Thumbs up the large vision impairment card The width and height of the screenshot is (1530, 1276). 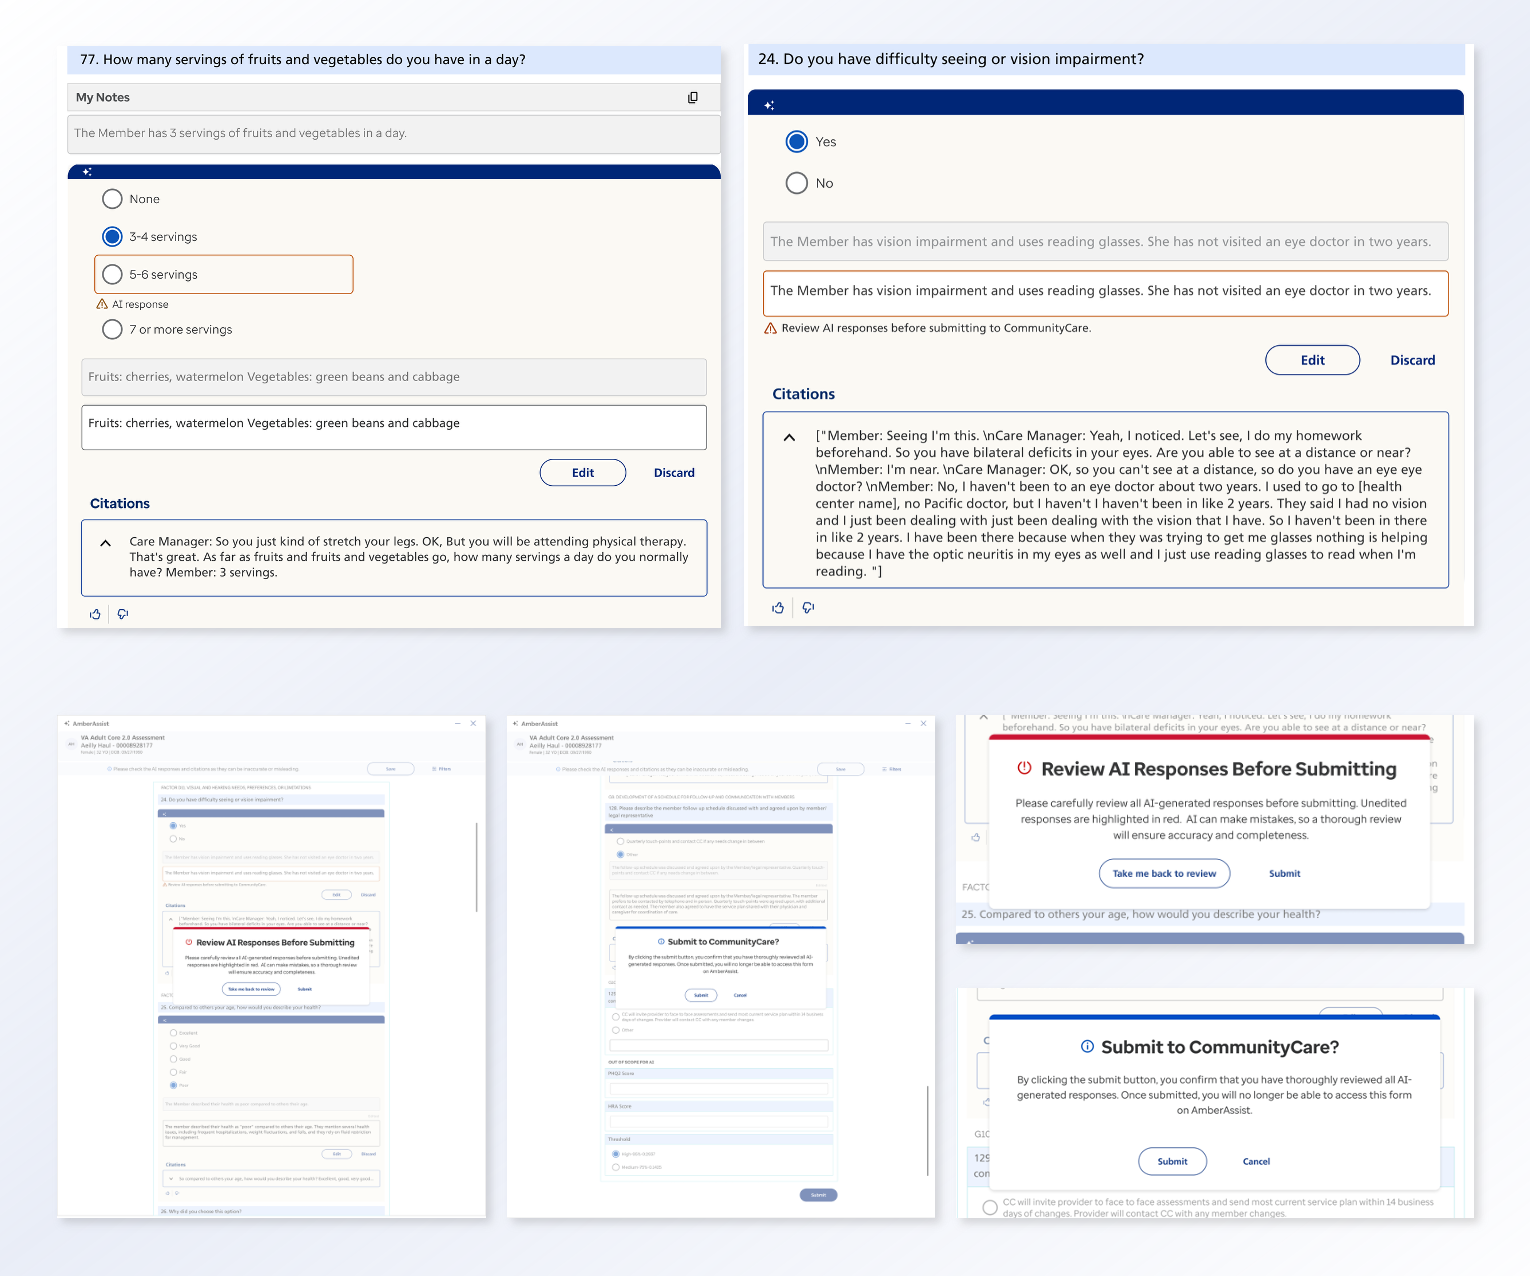click(778, 608)
